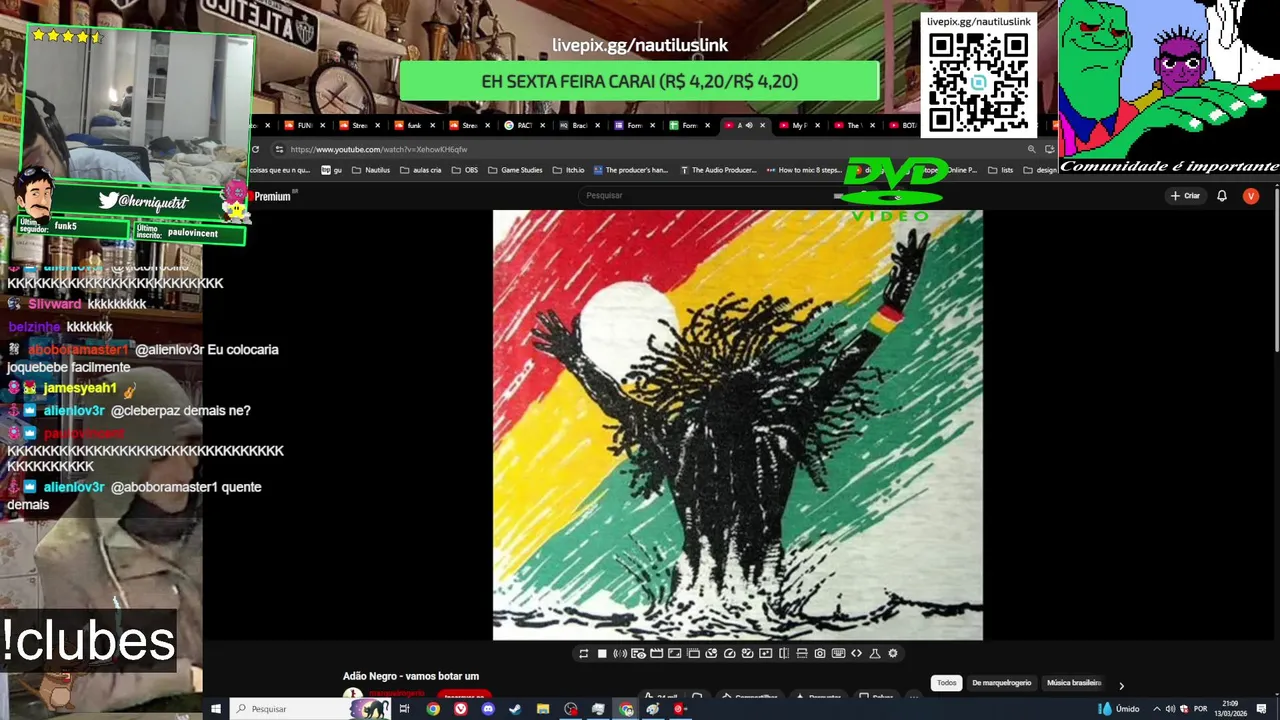Select the Todos filter chip
Image resolution: width=1280 pixels, height=720 pixels.
point(946,683)
